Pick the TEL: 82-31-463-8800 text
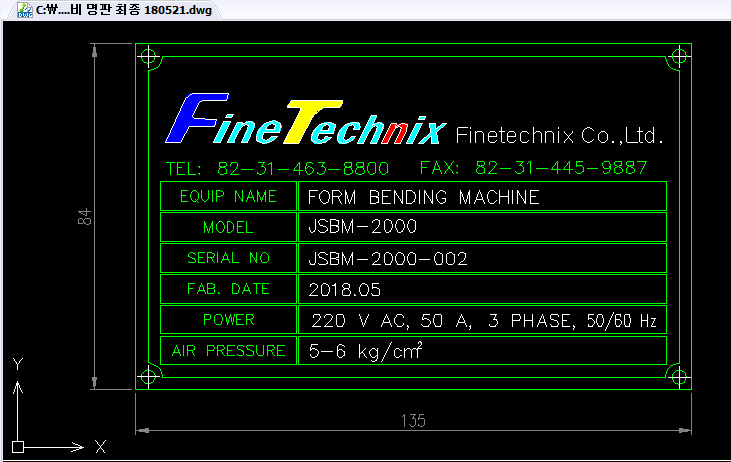Image resolution: width=731 pixels, height=462 pixels. tap(277, 168)
